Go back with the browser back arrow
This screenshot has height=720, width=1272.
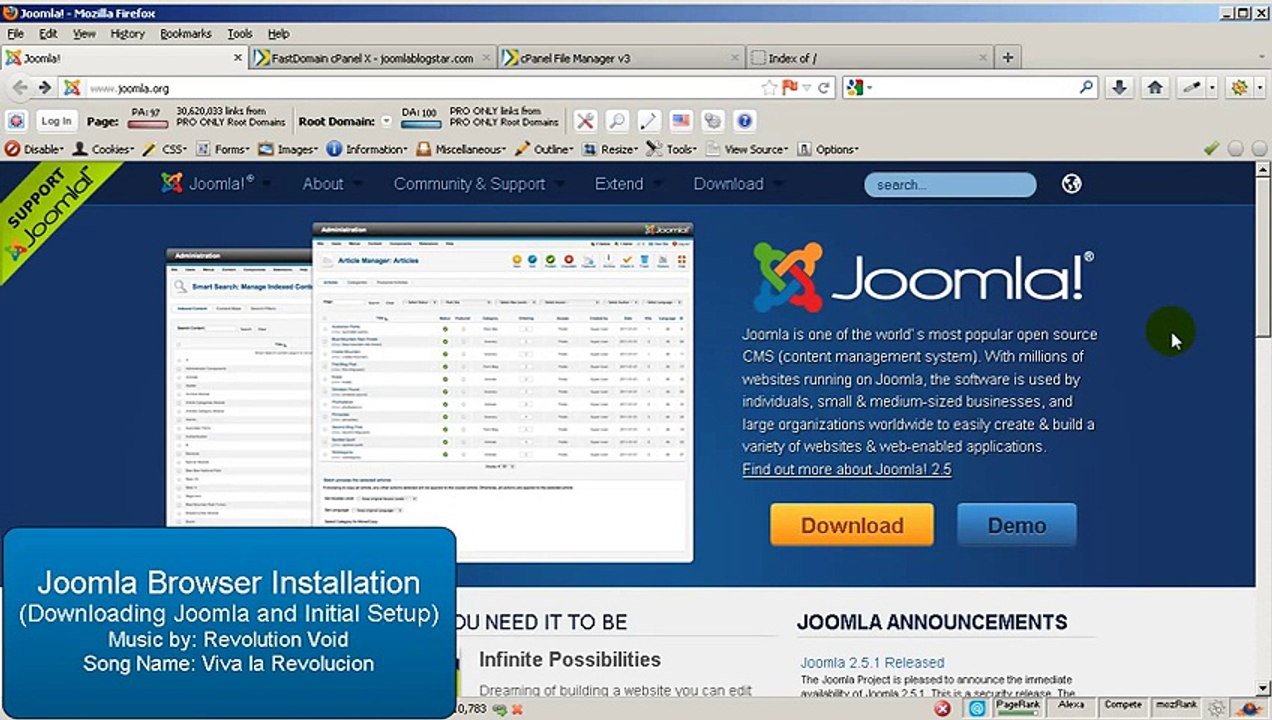[21, 88]
